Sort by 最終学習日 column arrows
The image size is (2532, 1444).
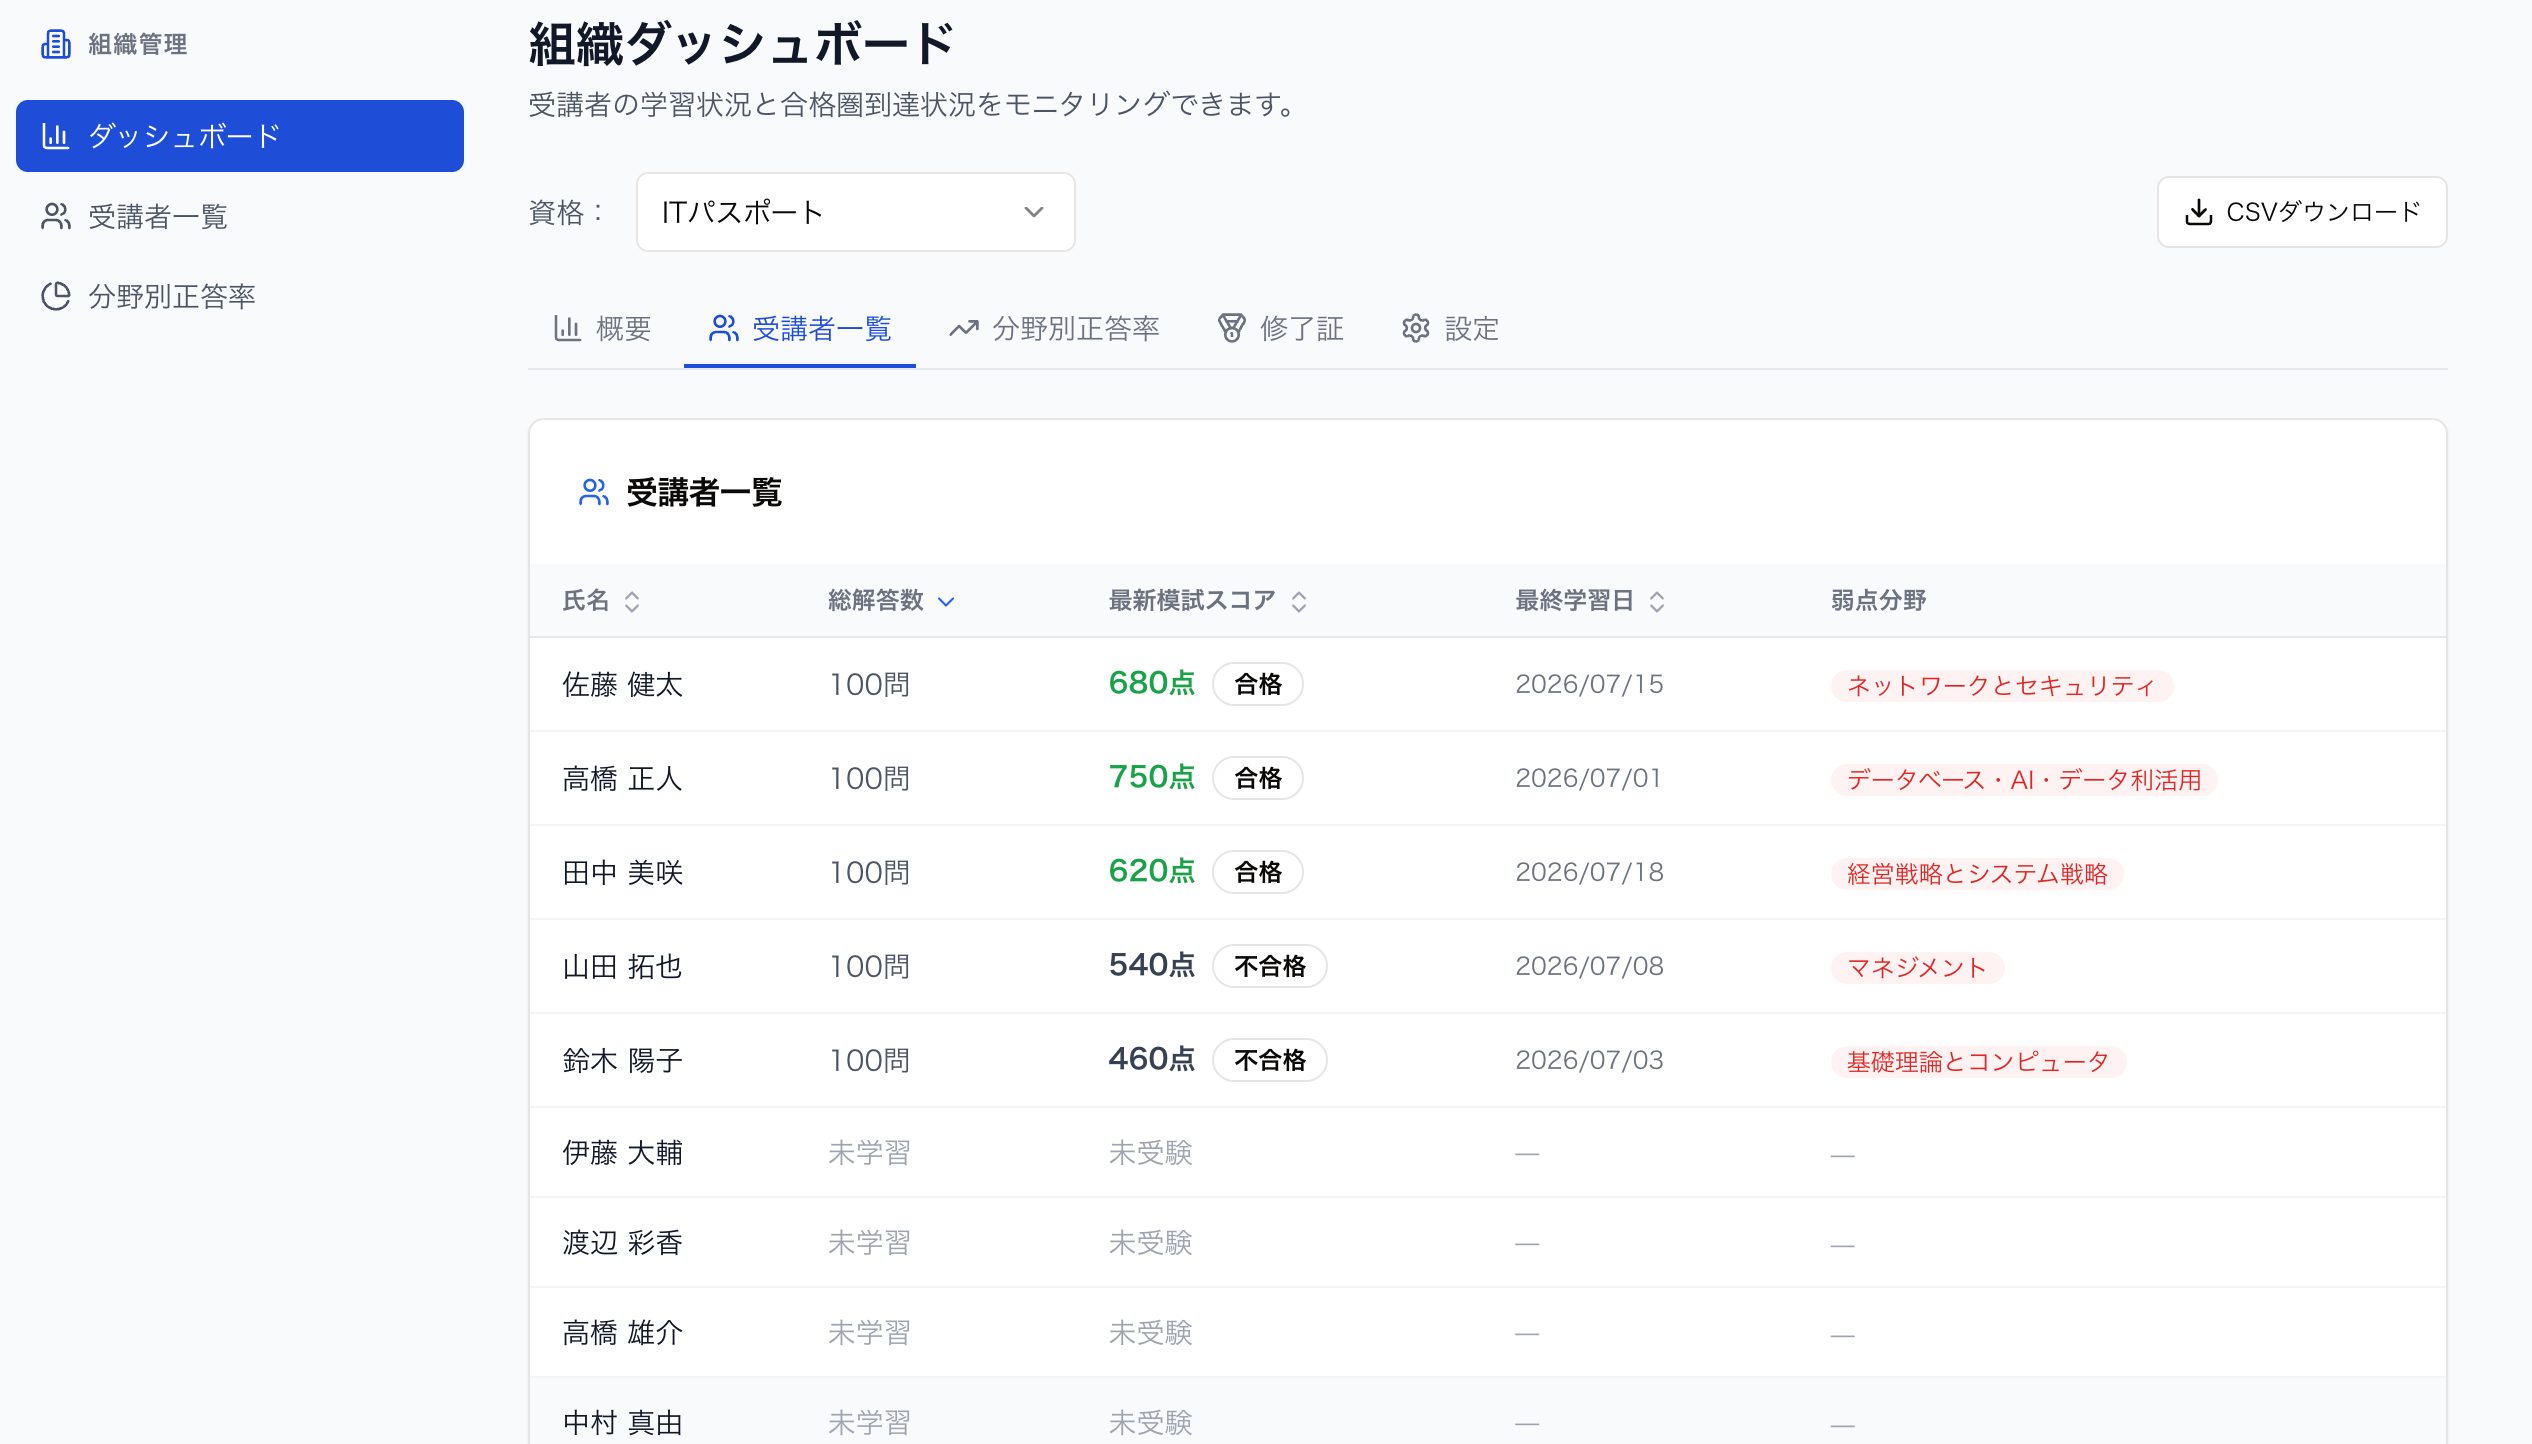tap(1657, 601)
